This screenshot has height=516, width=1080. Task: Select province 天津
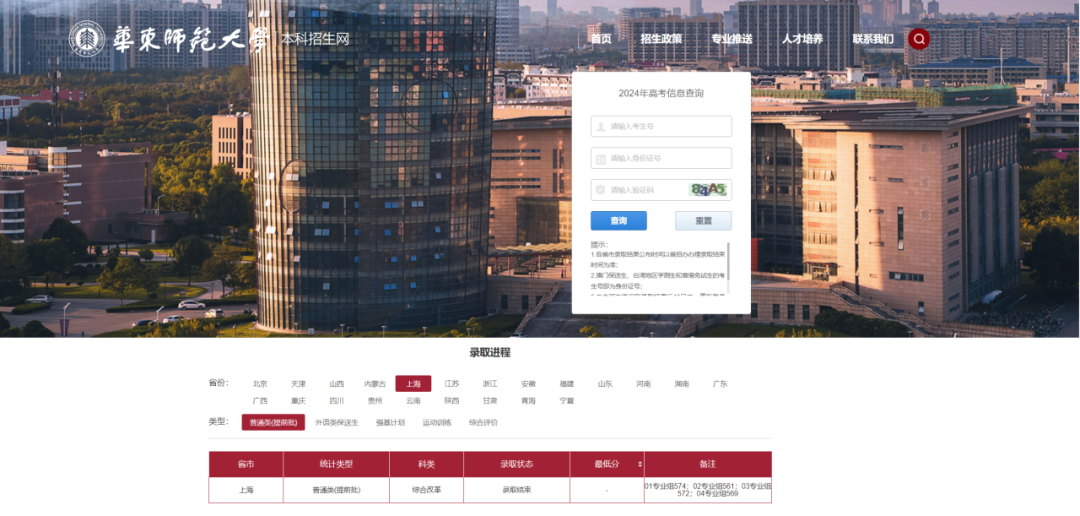(x=298, y=384)
